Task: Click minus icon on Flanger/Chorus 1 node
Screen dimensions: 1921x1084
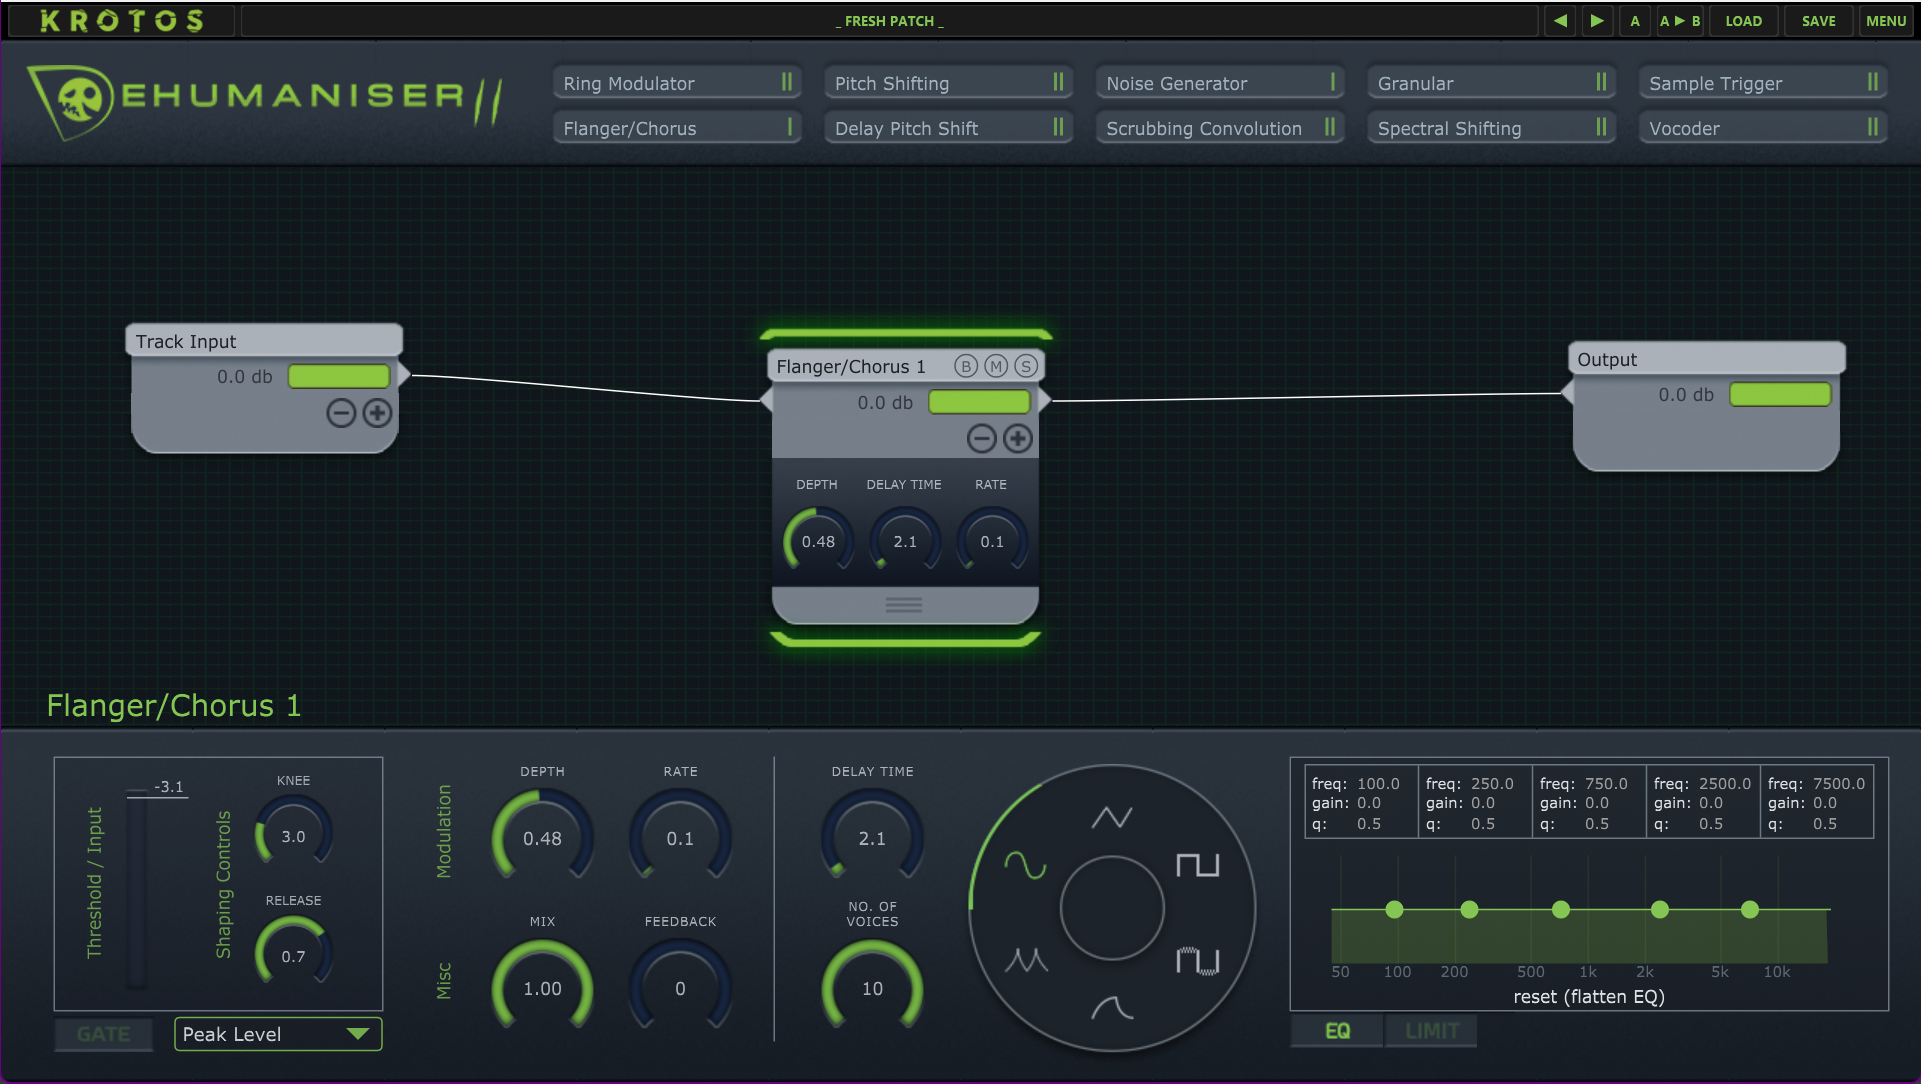Action: pyautogui.click(x=982, y=438)
